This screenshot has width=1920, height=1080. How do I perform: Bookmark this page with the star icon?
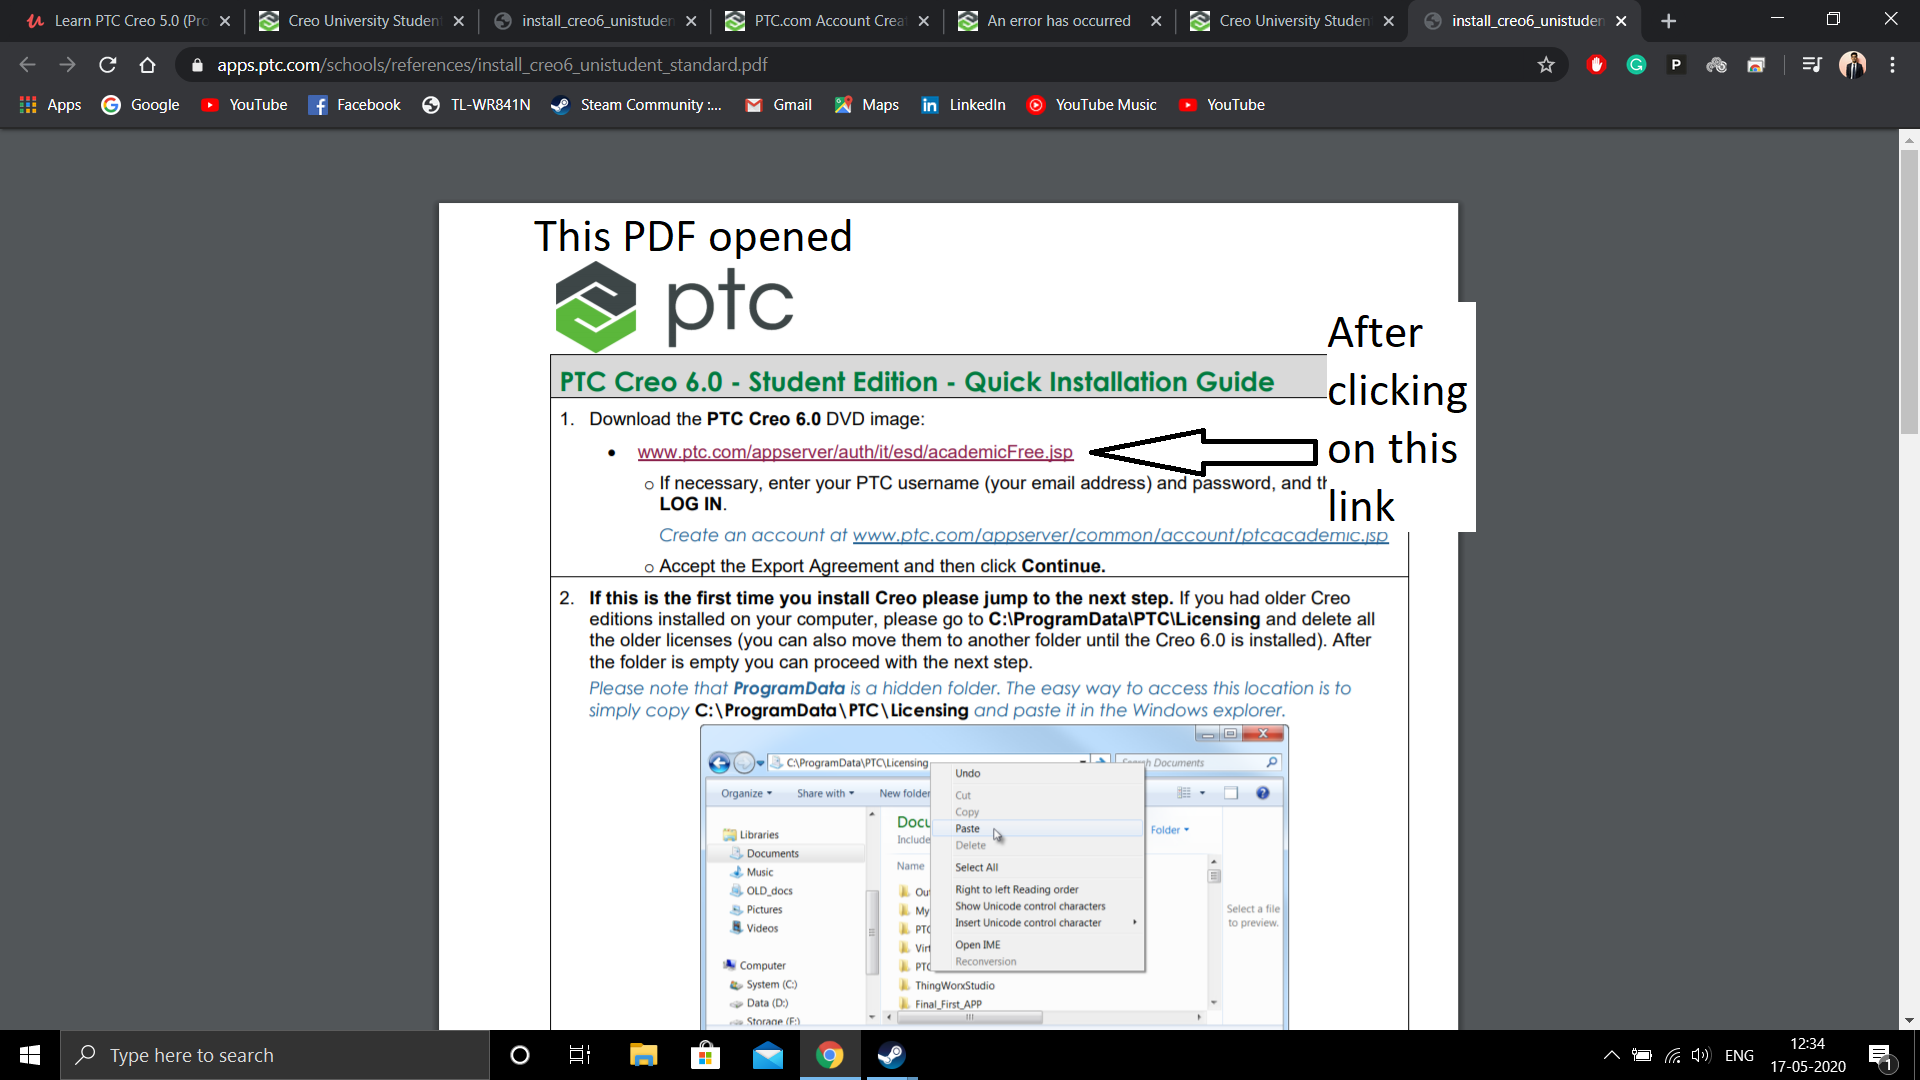coord(1546,64)
